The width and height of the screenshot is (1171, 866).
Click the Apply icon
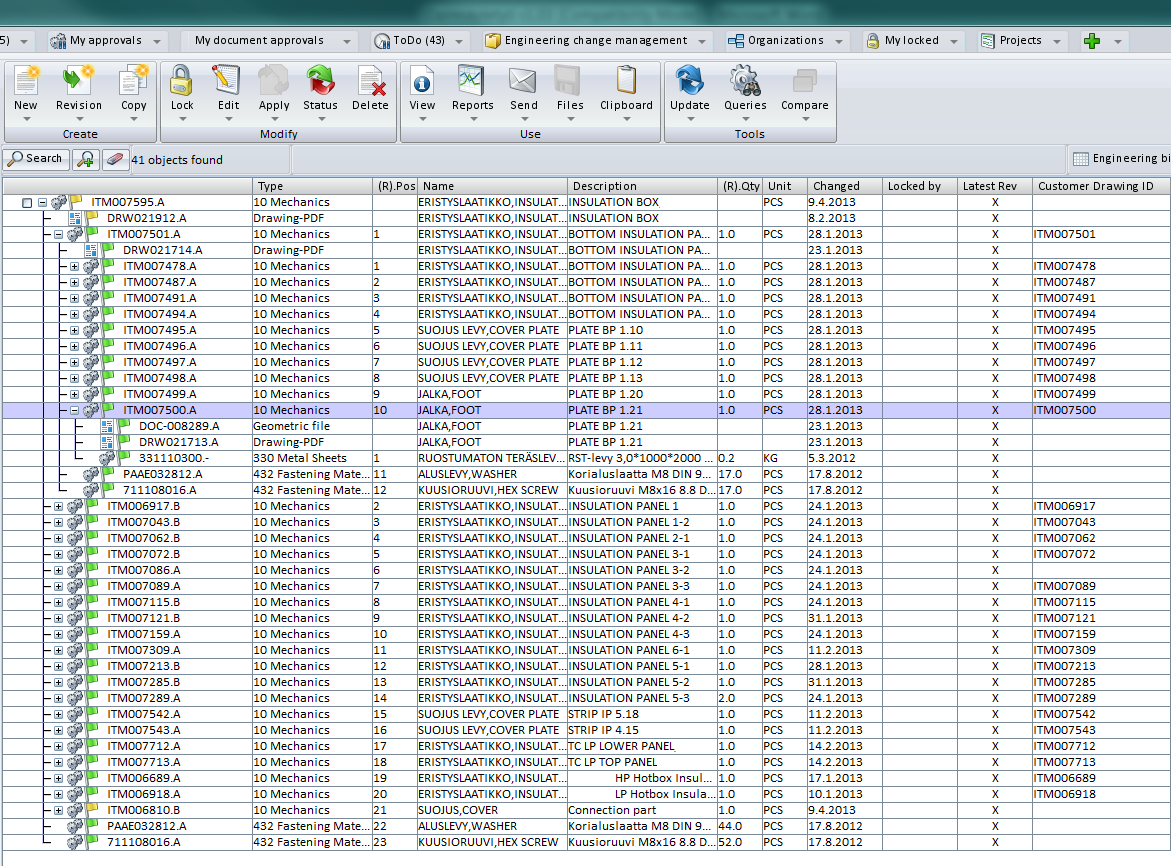273,81
